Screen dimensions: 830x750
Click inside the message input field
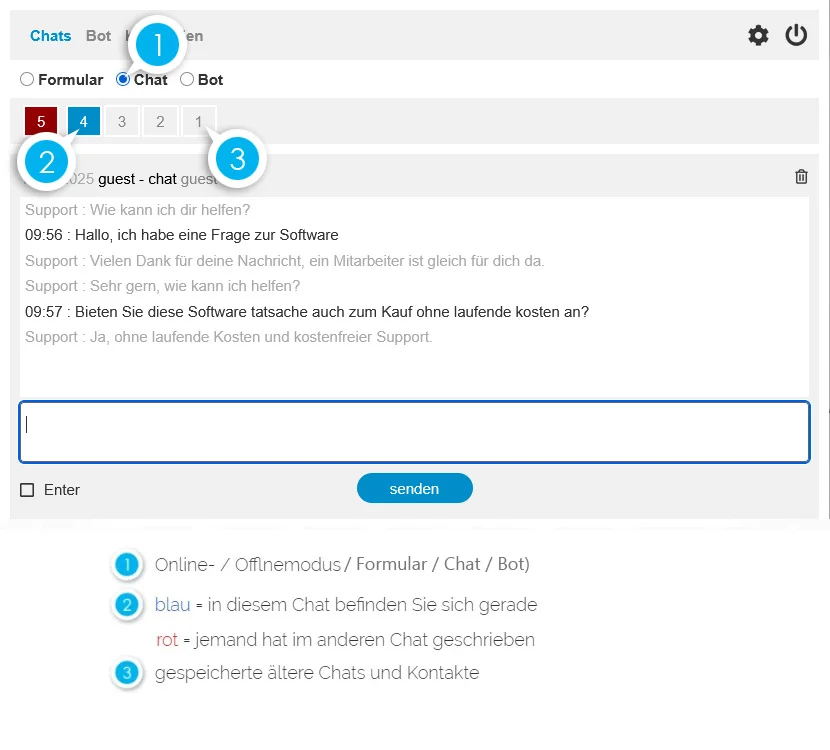pos(415,431)
